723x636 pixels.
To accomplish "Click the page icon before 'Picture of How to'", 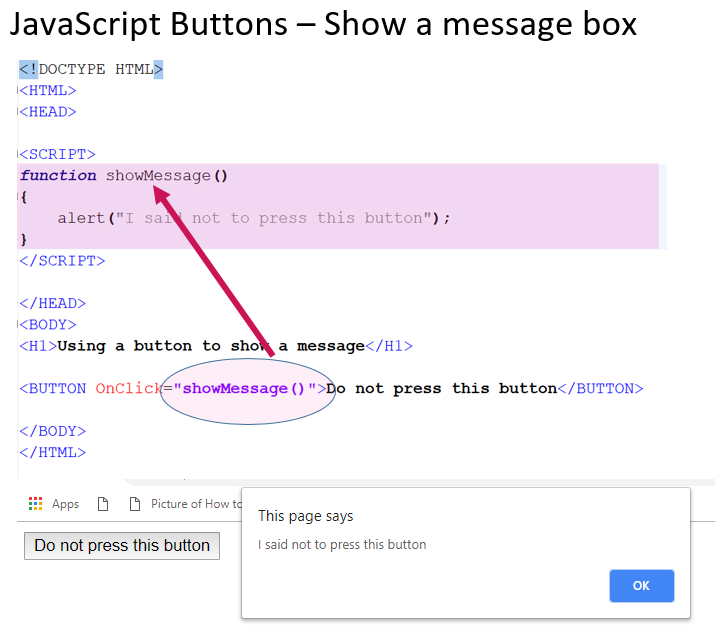I will point(135,504).
